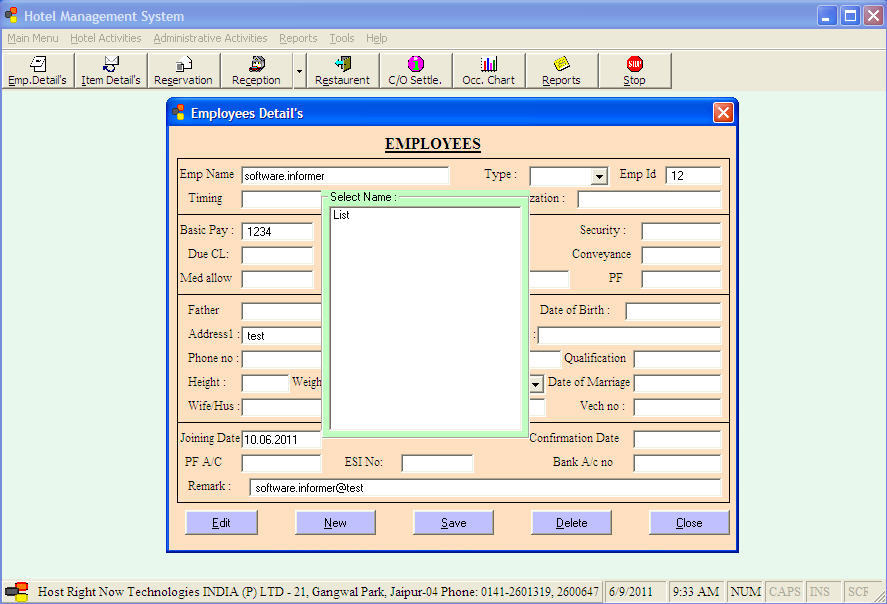Expand the dropdown arrow beside Reception
This screenshot has height=604, width=887.
(299, 71)
